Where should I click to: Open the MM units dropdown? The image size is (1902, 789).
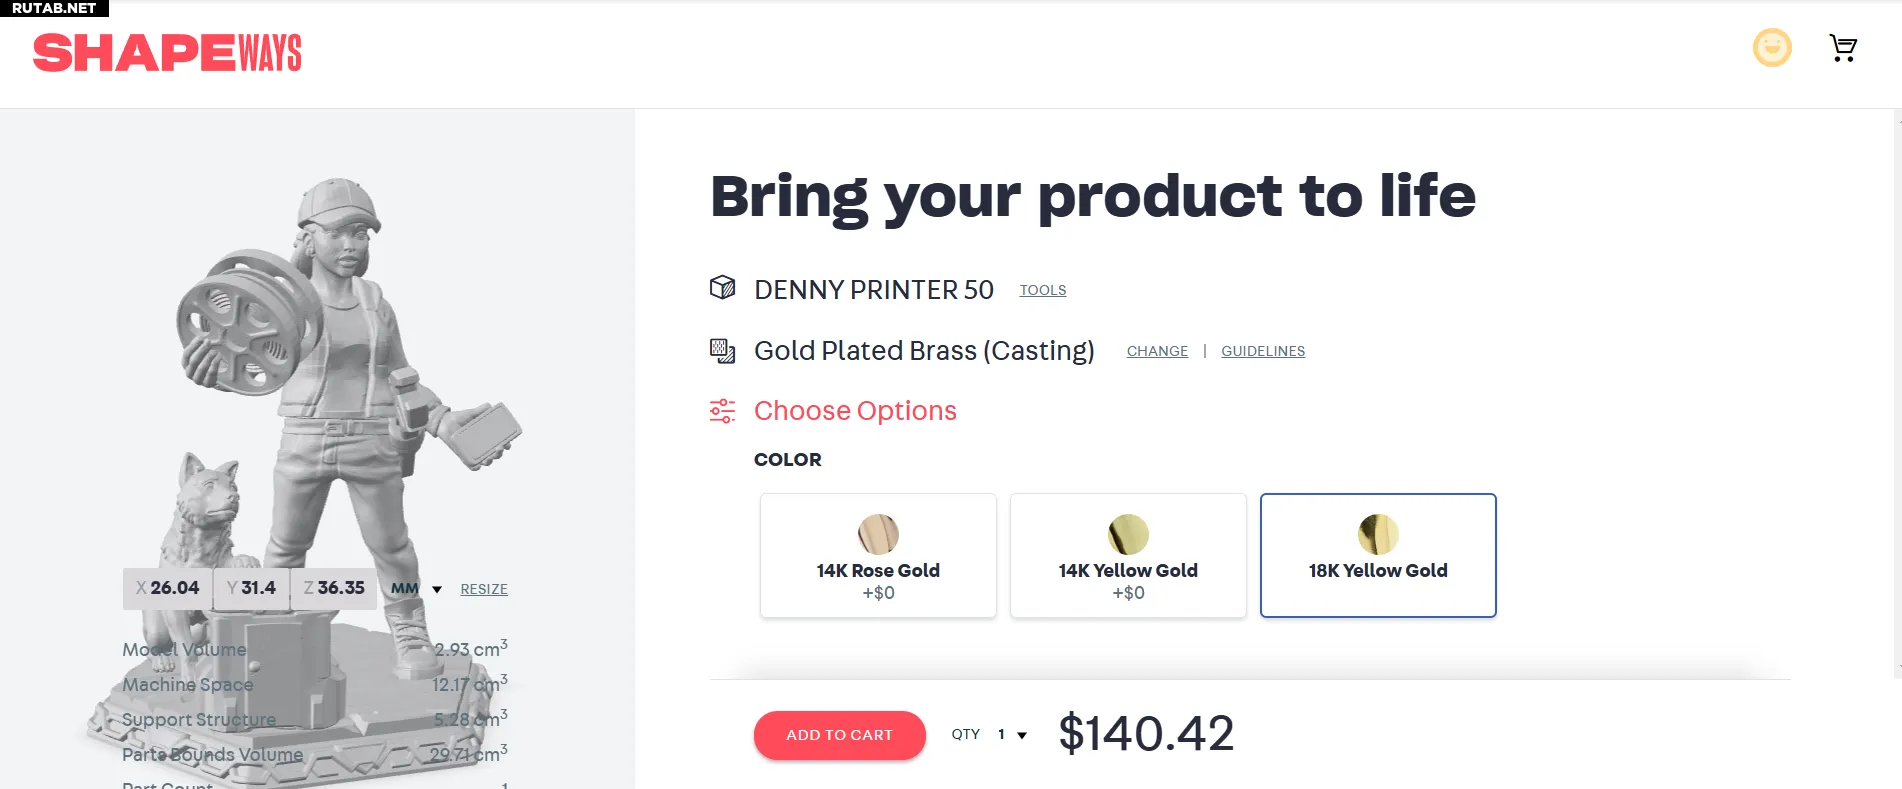pyautogui.click(x=417, y=589)
